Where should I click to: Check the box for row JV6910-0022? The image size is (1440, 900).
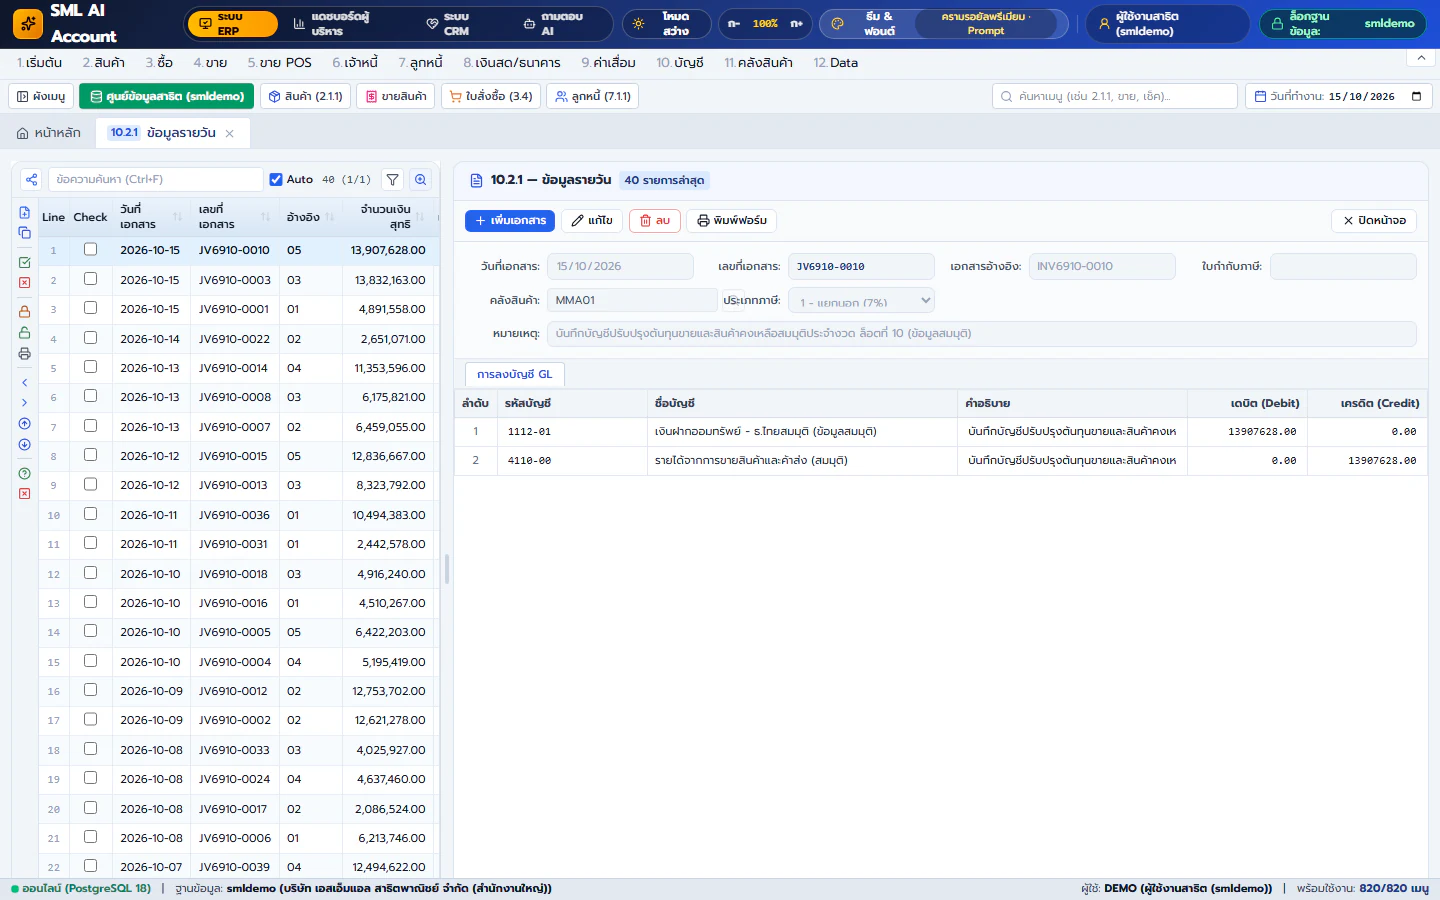tap(90, 338)
